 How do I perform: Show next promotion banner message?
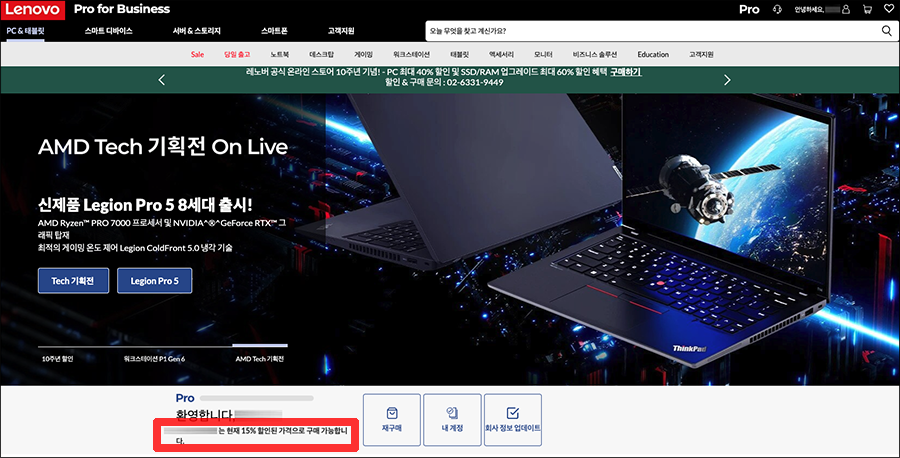click(x=727, y=80)
